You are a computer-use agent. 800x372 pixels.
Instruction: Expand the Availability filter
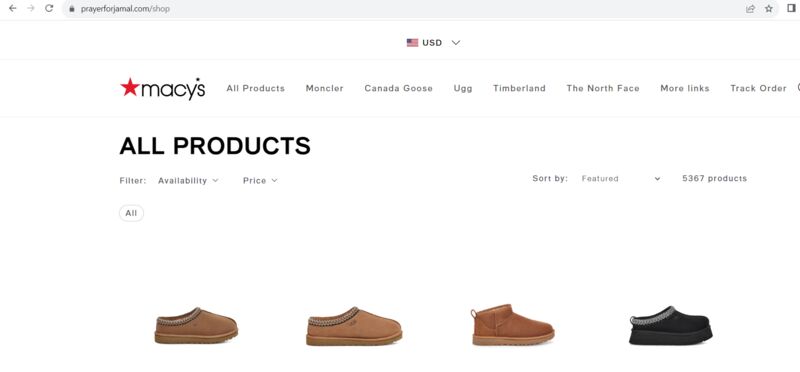(188, 181)
